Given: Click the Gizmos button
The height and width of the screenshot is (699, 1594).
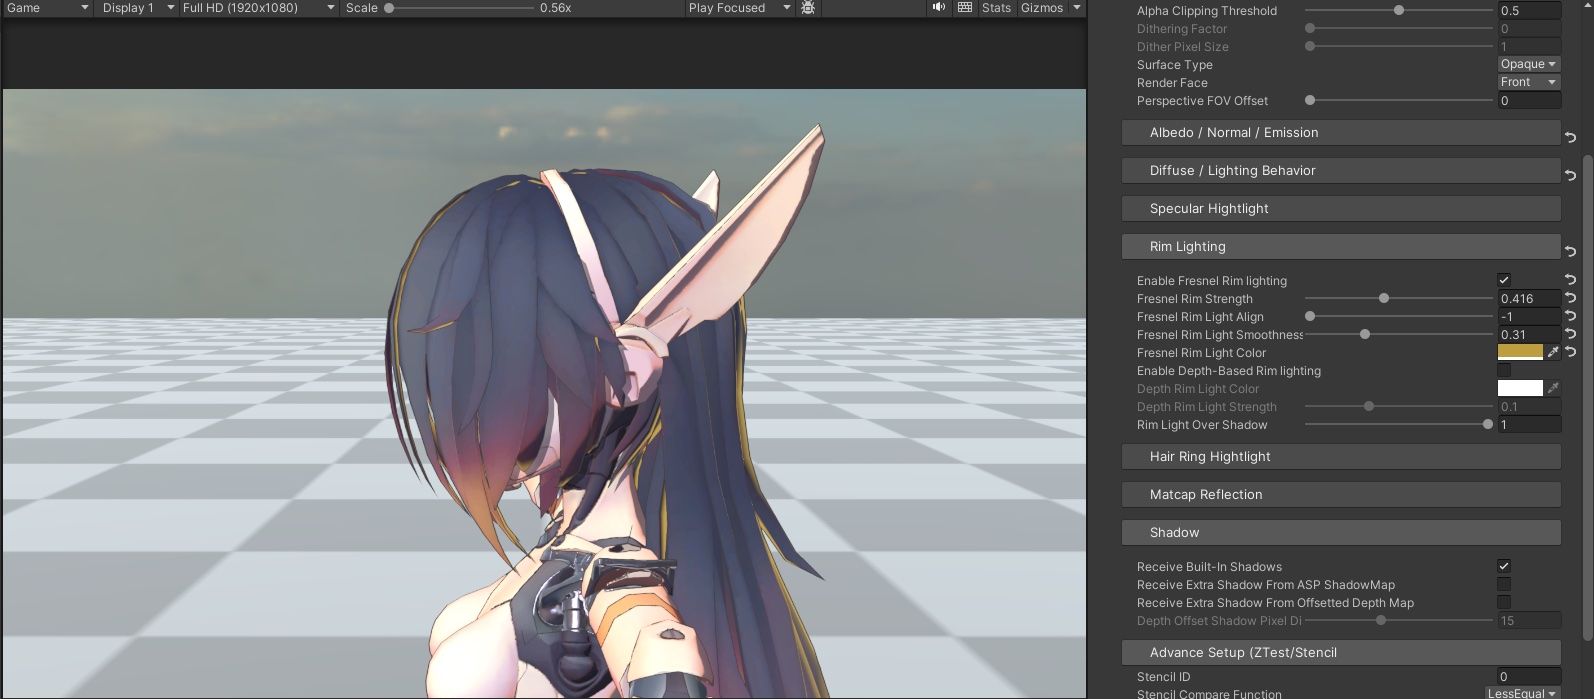Looking at the screenshot, I should click(1042, 8).
